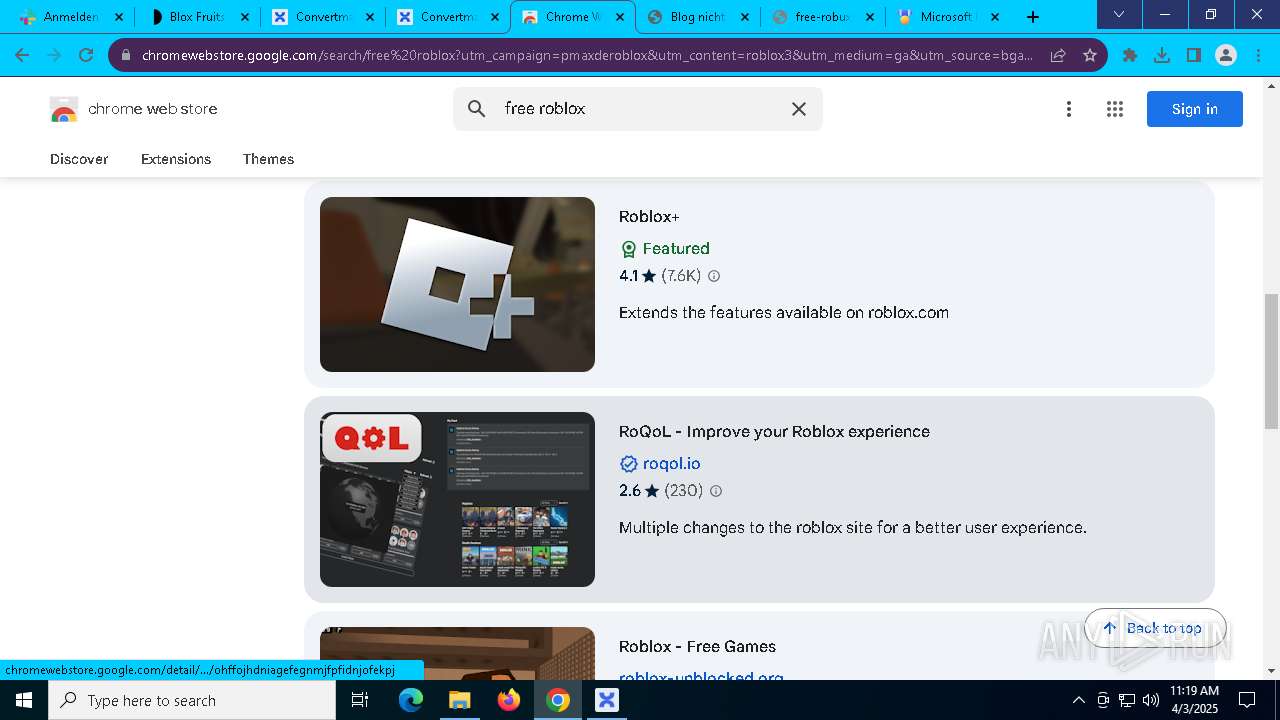
Task: Open the three-dot more options menu
Action: point(1069,109)
